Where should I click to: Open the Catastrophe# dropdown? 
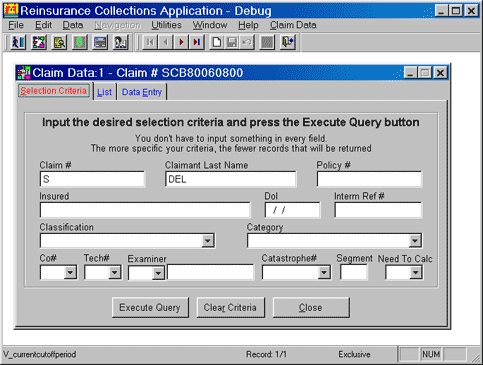click(x=324, y=273)
